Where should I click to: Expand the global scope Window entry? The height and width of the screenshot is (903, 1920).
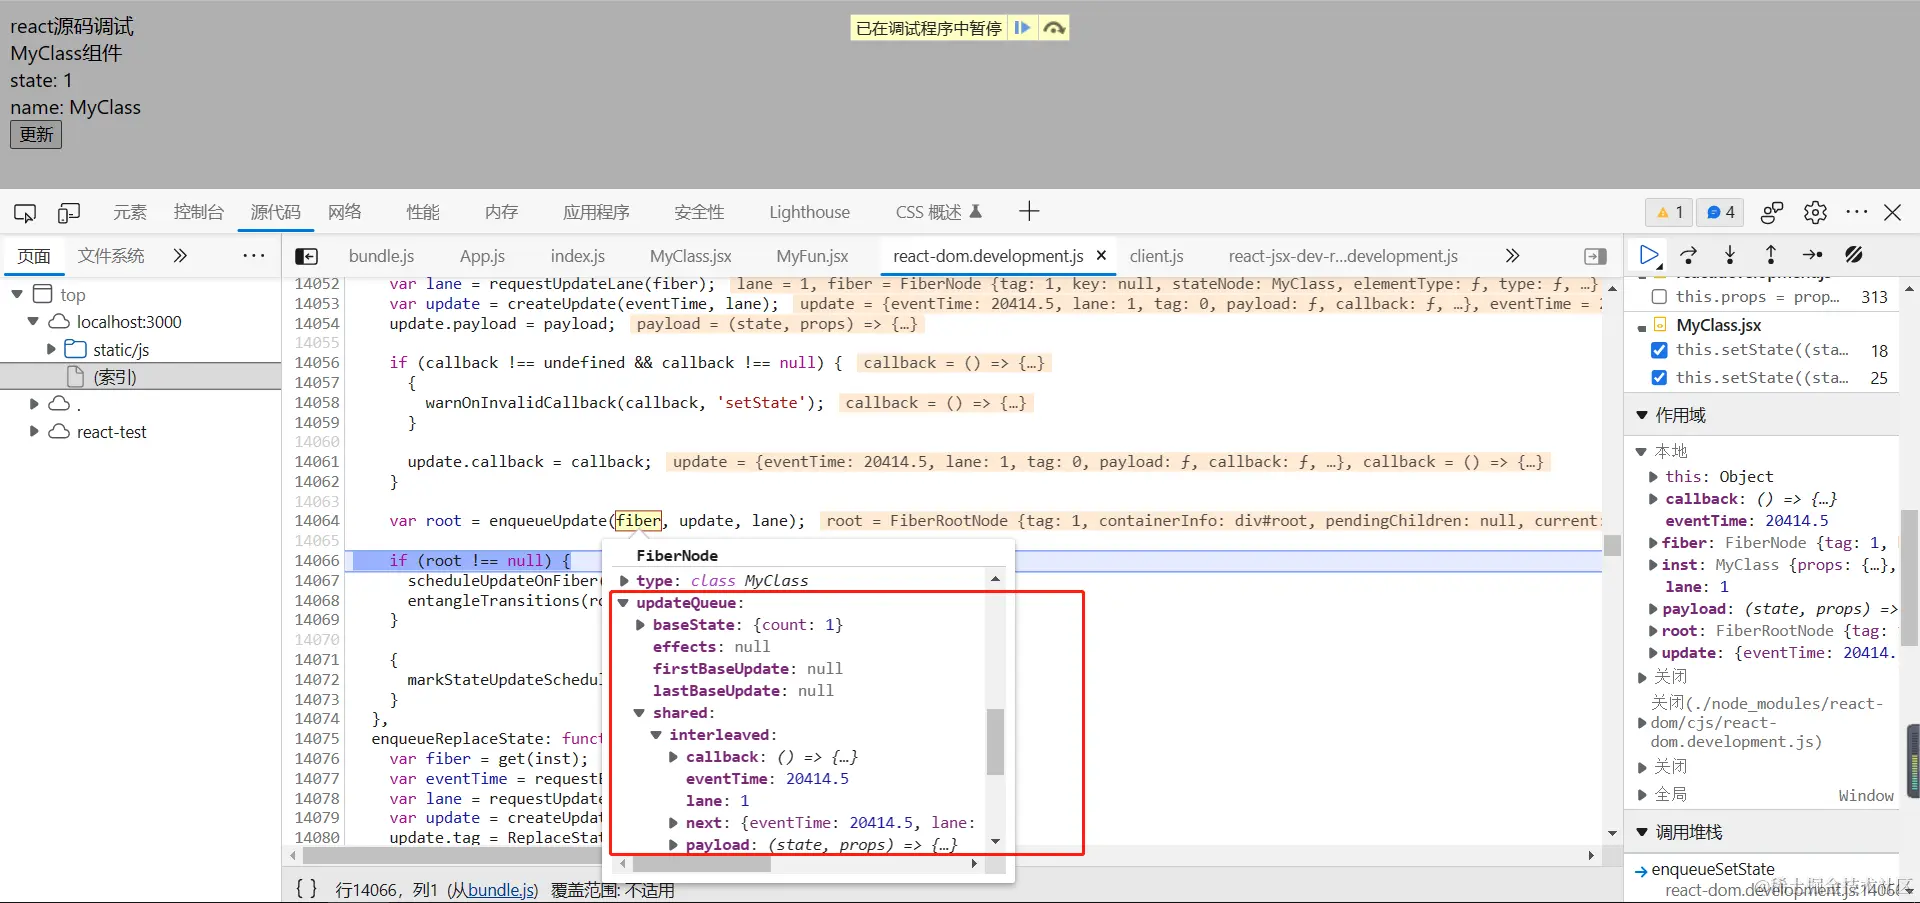tap(1642, 795)
